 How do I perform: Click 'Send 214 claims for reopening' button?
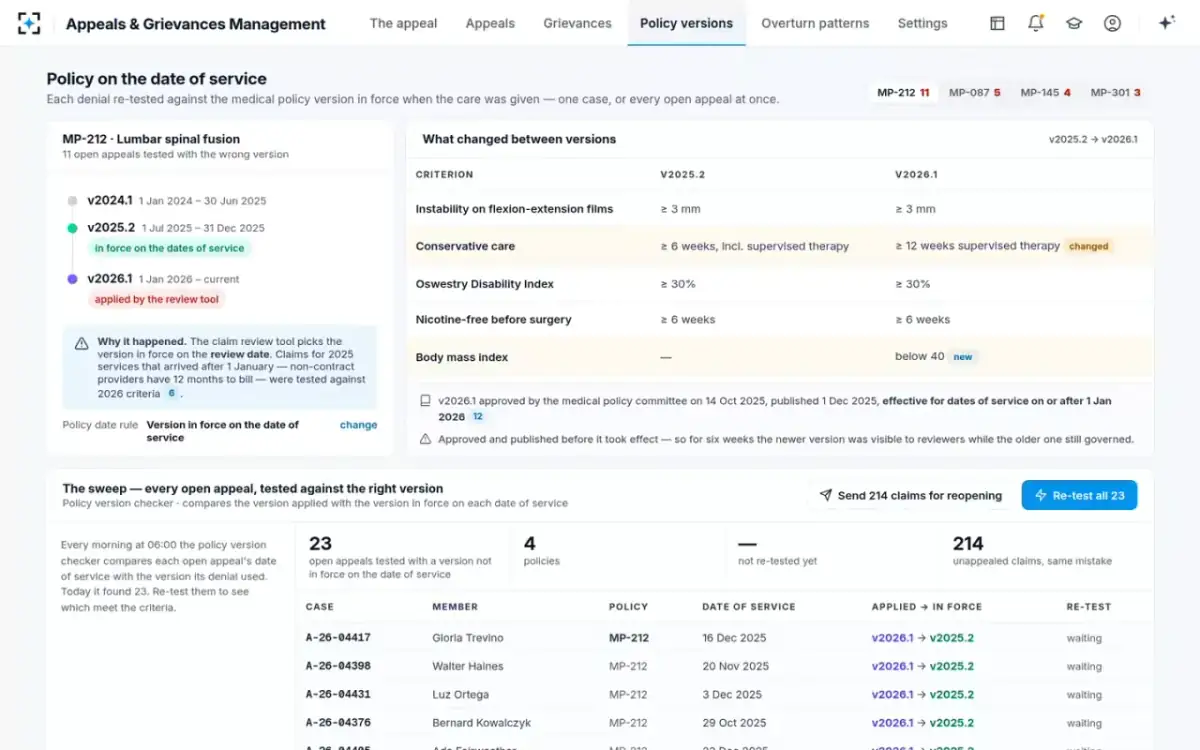click(910, 495)
